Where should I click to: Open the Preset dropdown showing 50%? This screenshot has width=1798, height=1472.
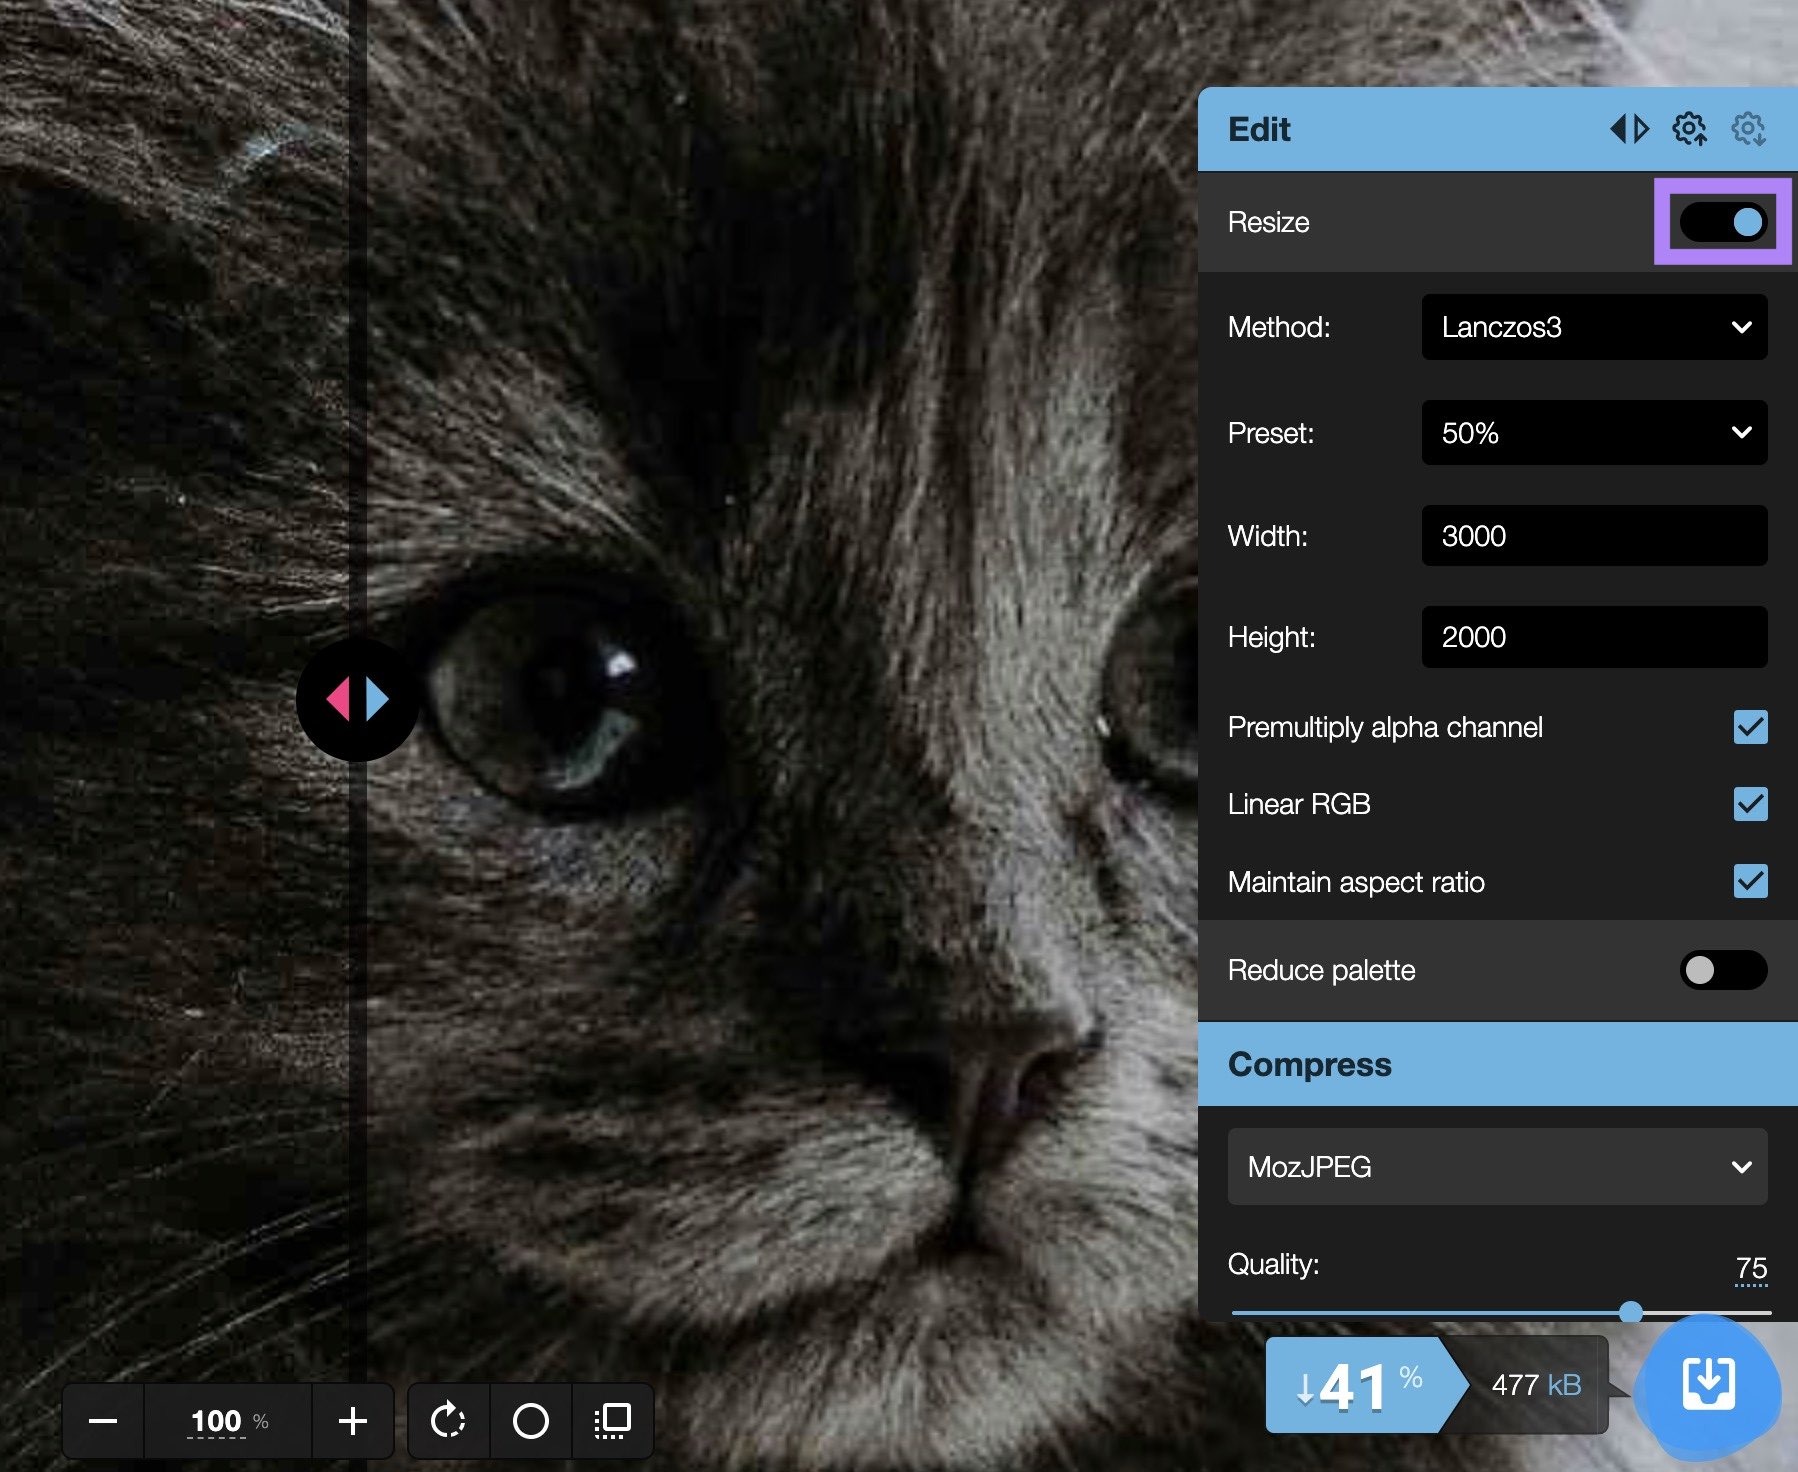coord(1594,432)
